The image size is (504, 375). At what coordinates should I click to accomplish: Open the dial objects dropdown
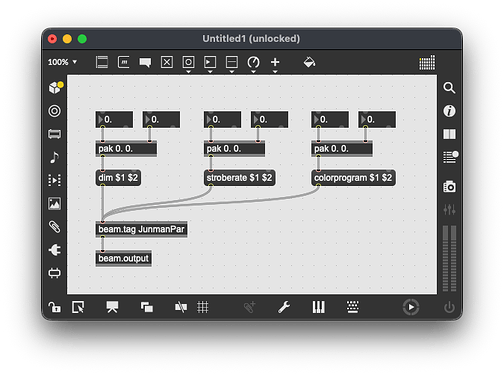point(253,64)
